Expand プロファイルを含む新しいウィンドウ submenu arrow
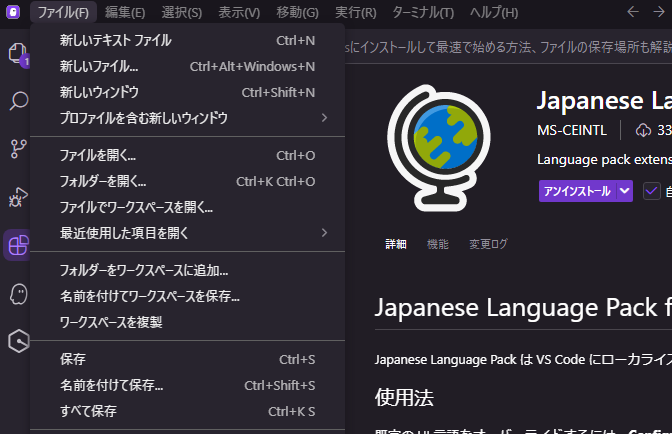 [324, 118]
